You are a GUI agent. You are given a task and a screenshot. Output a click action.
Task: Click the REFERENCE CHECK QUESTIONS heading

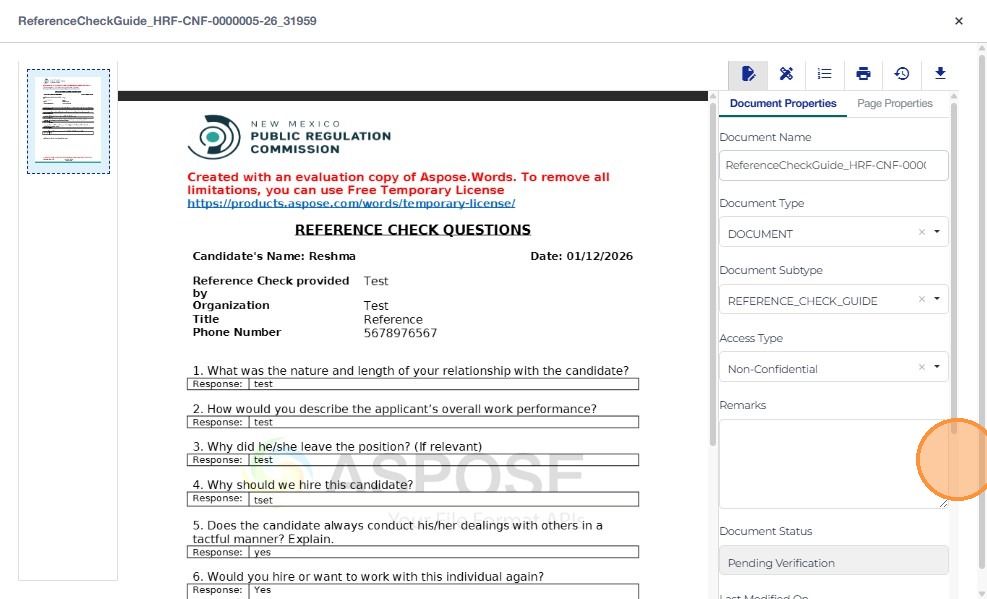point(413,230)
